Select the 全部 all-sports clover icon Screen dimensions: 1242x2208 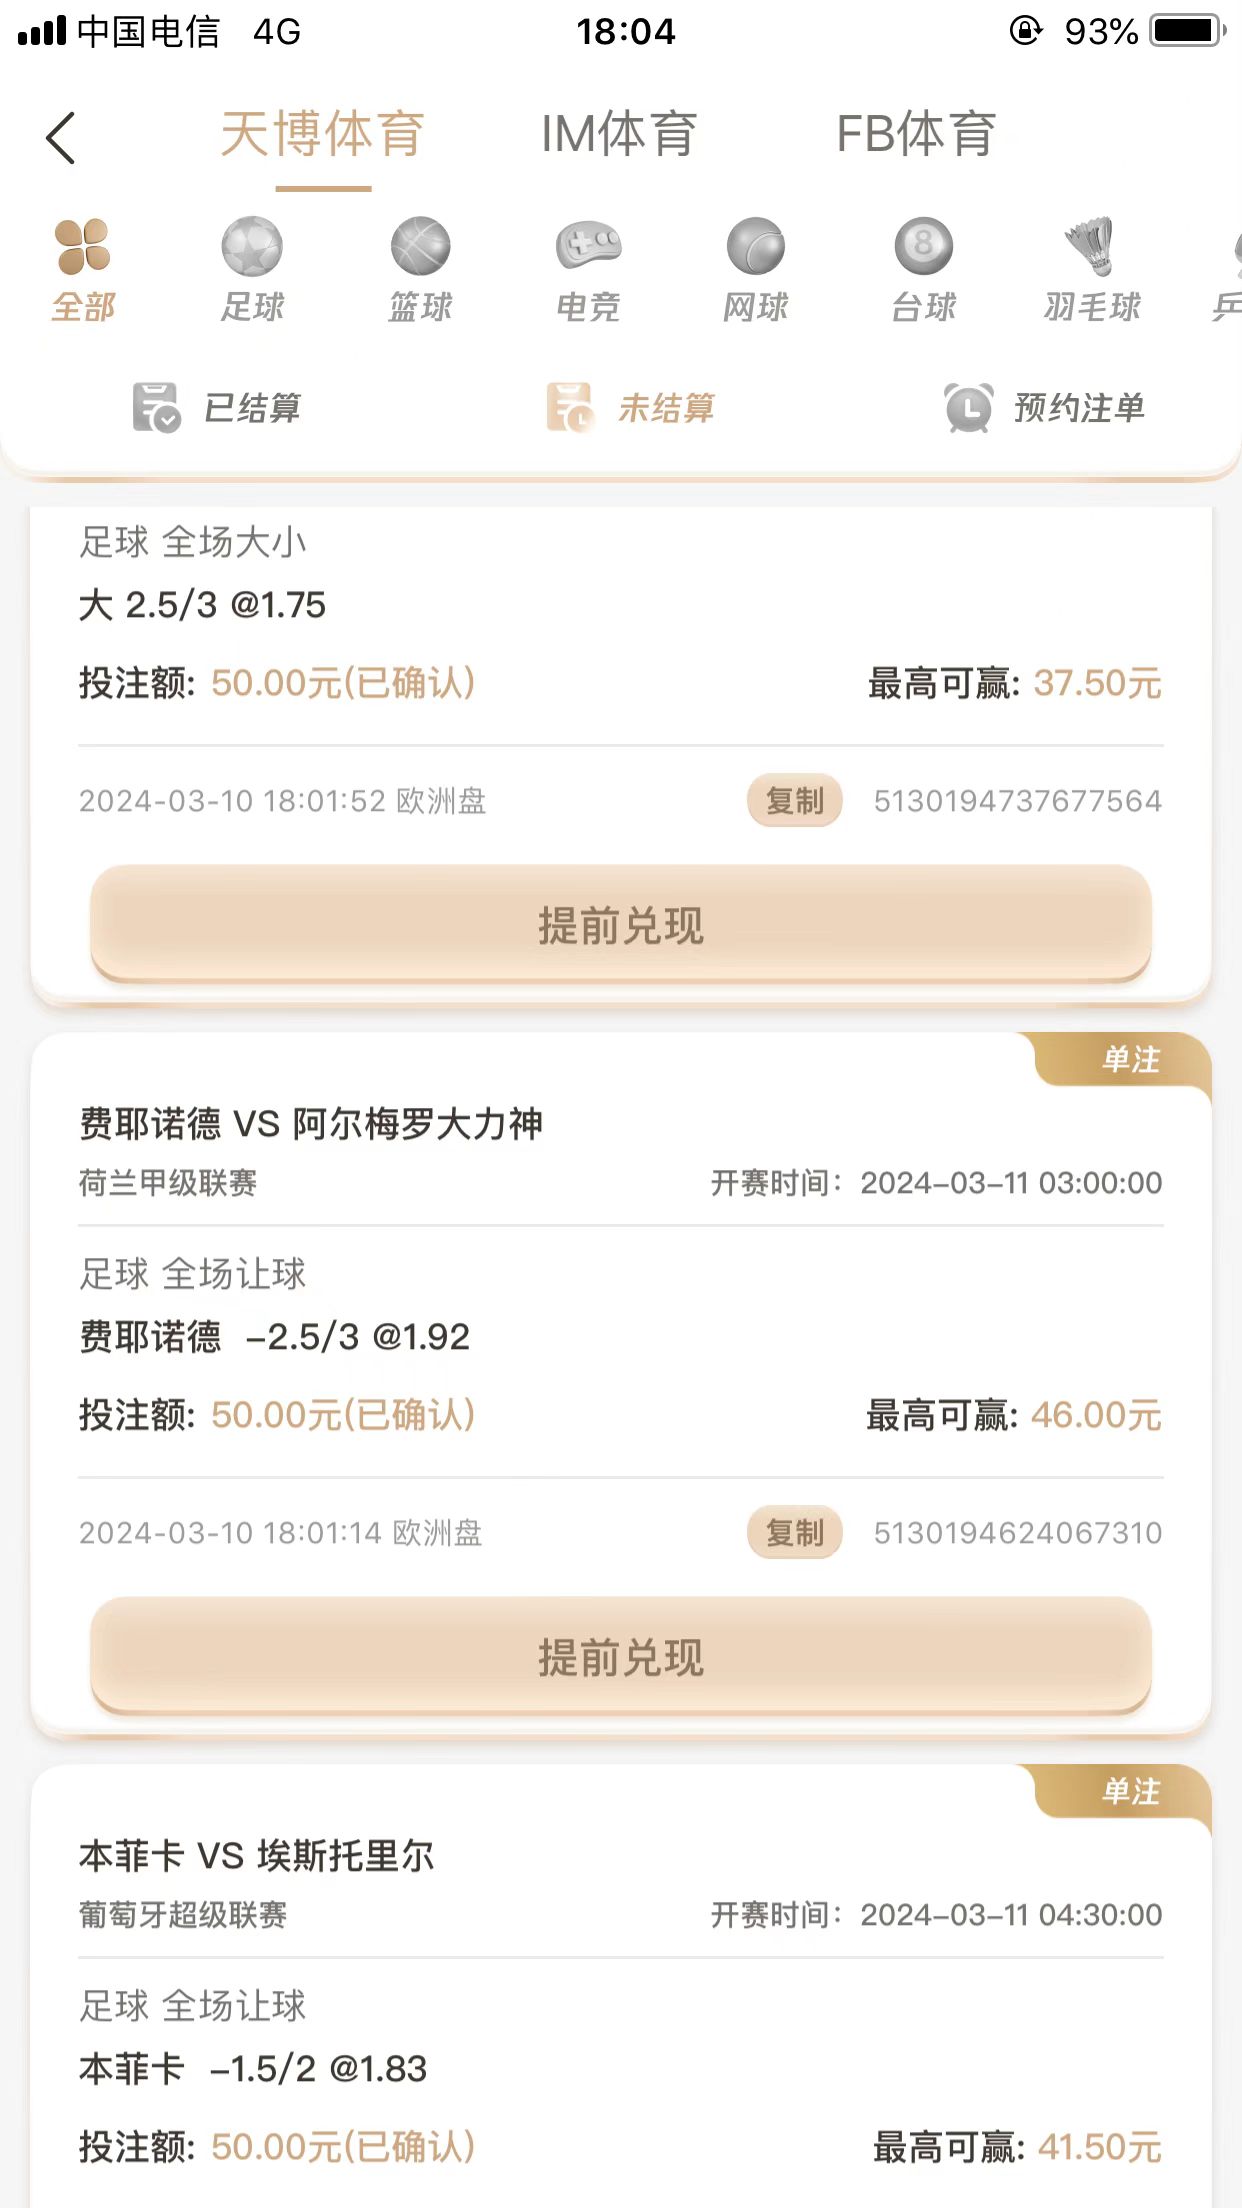[x=83, y=247]
